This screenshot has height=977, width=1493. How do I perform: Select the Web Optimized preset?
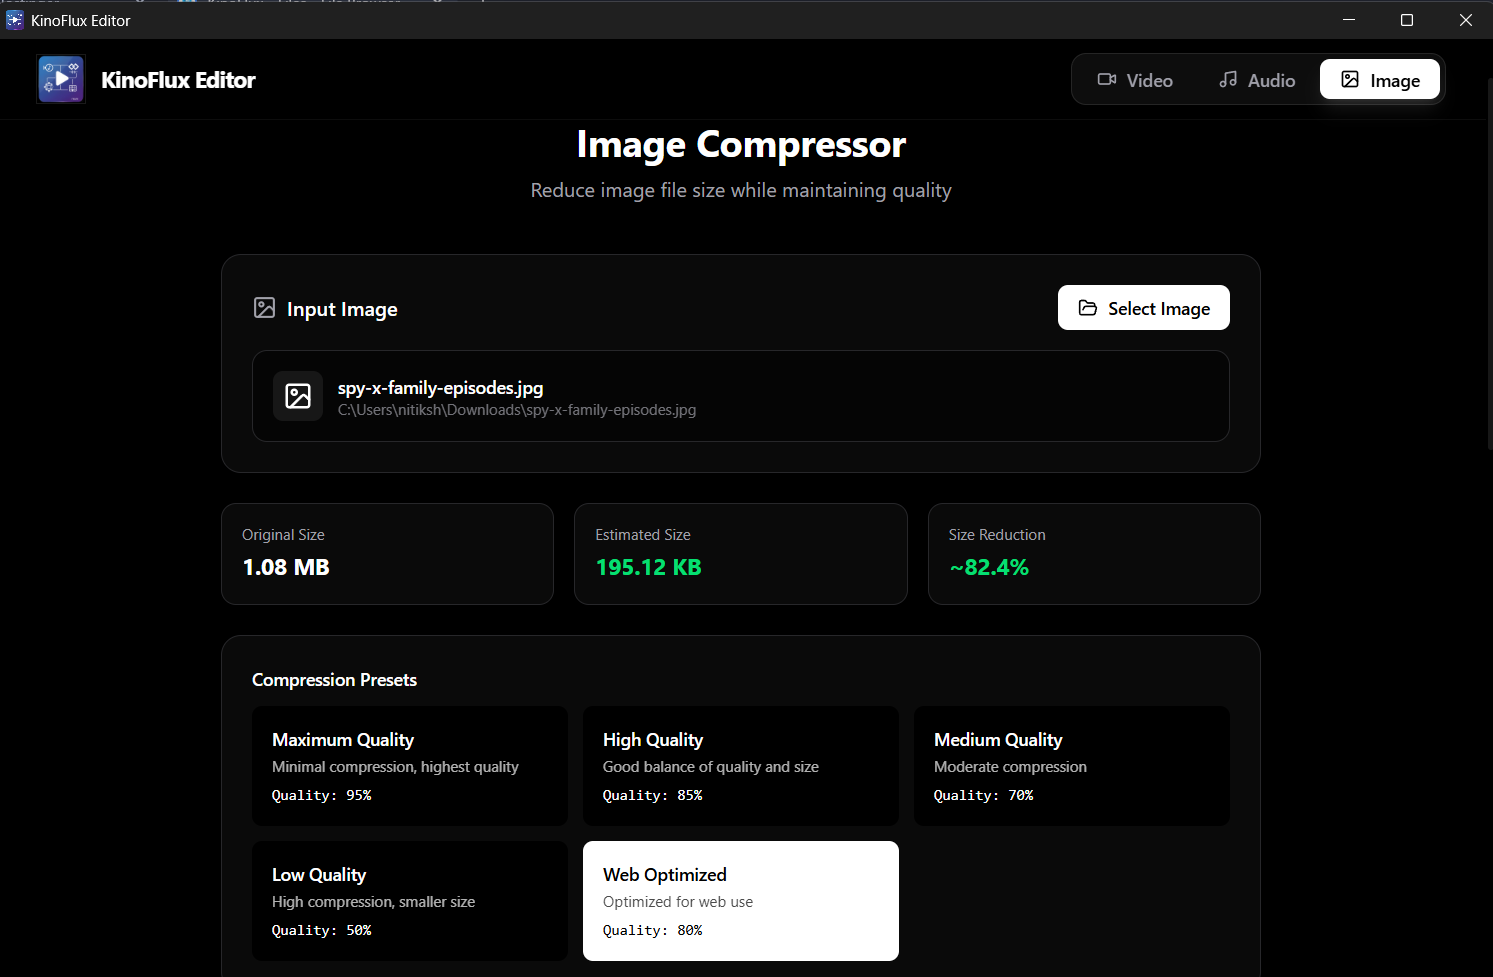coord(740,901)
